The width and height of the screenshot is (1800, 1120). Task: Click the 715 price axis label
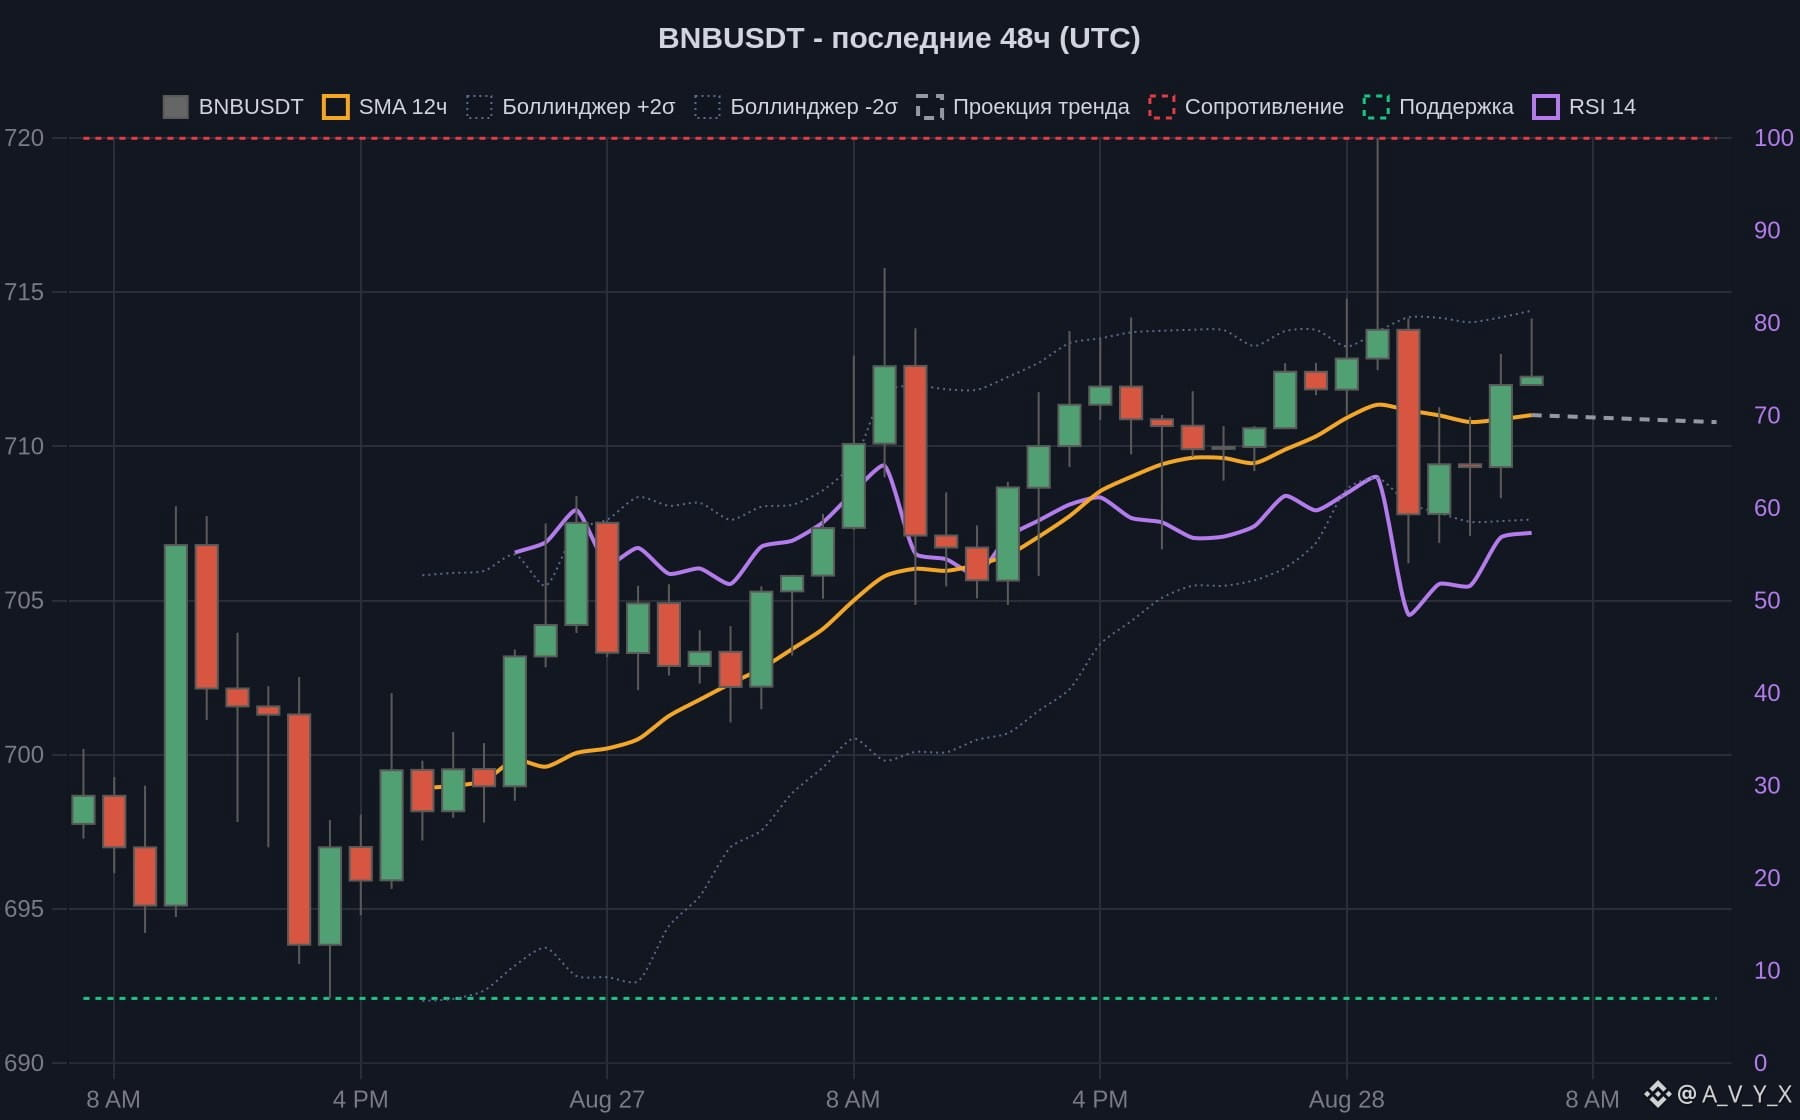coord(24,292)
